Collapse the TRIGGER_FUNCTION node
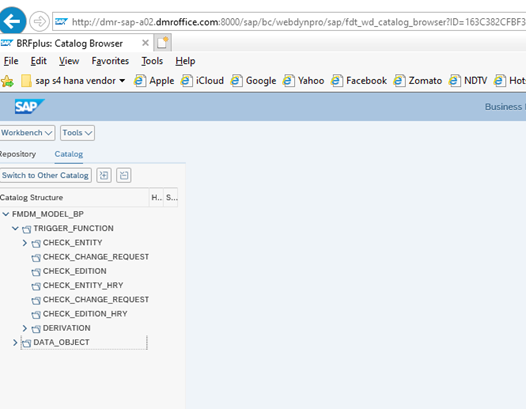Viewport: 526px width, 409px height. 15,228
